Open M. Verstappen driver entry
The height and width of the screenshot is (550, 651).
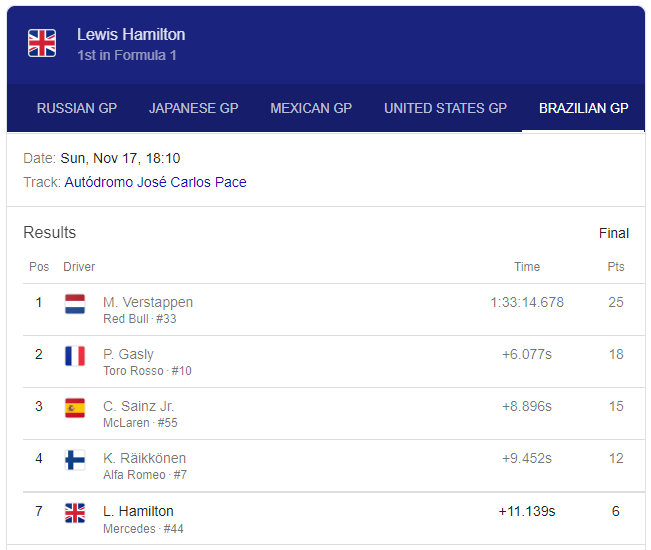click(148, 302)
